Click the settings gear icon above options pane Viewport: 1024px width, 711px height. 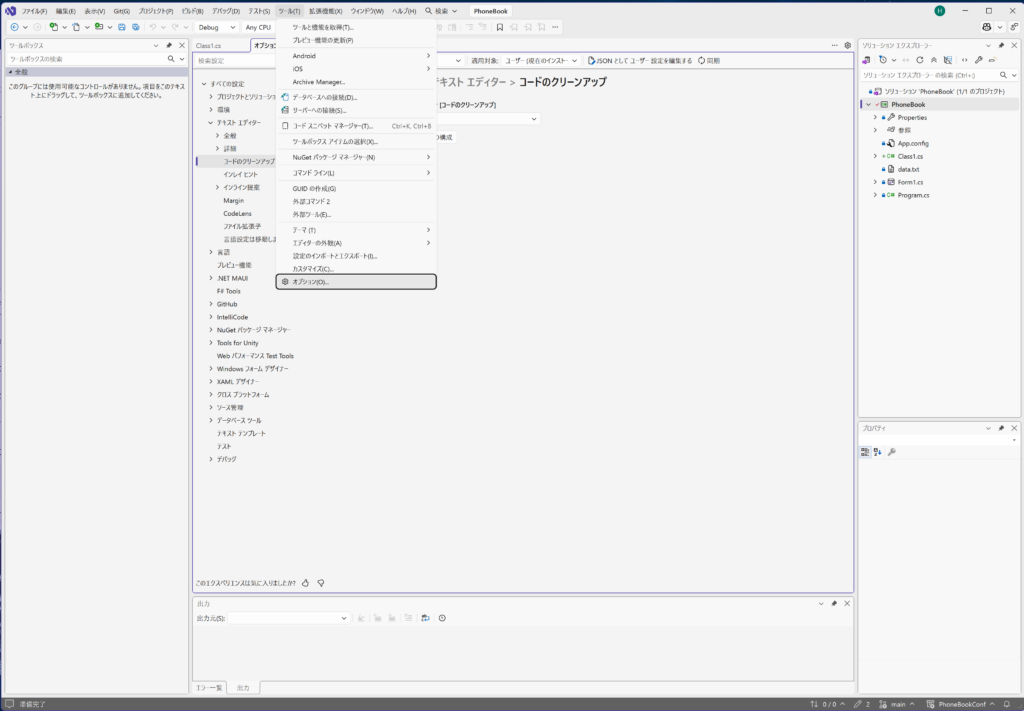(x=848, y=45)
